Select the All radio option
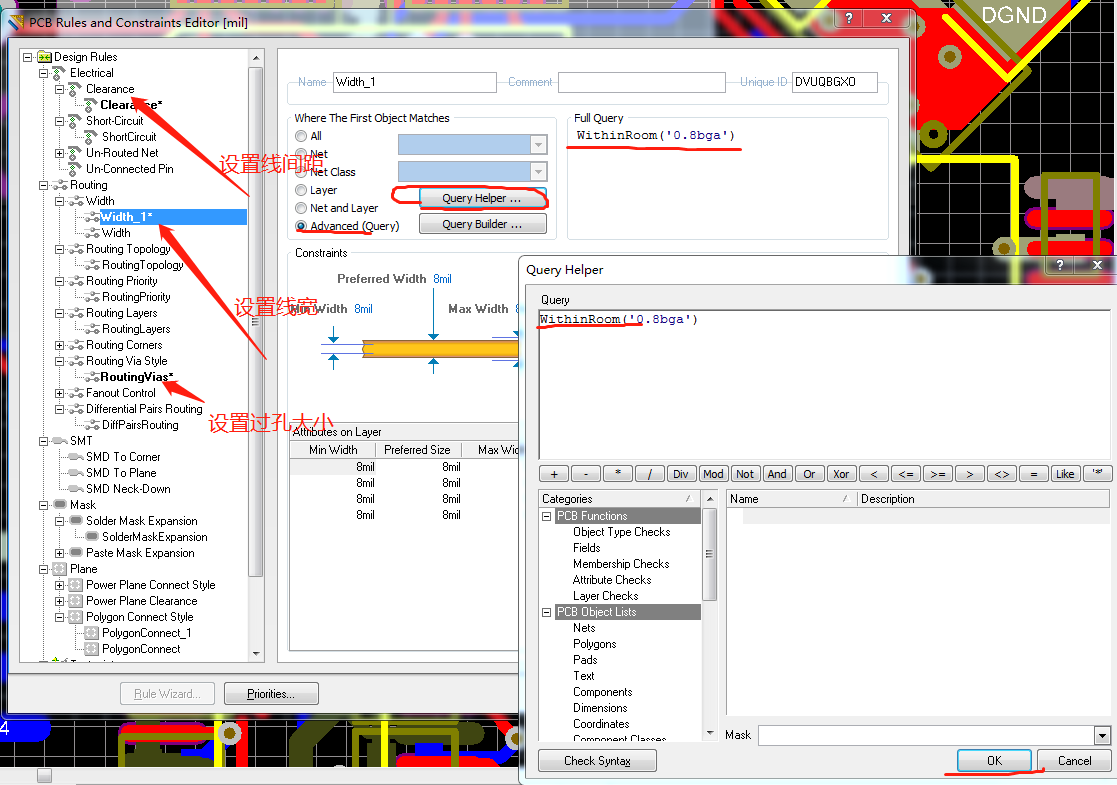This screenshot has width=1117, height=785. [x=301, y=136]
